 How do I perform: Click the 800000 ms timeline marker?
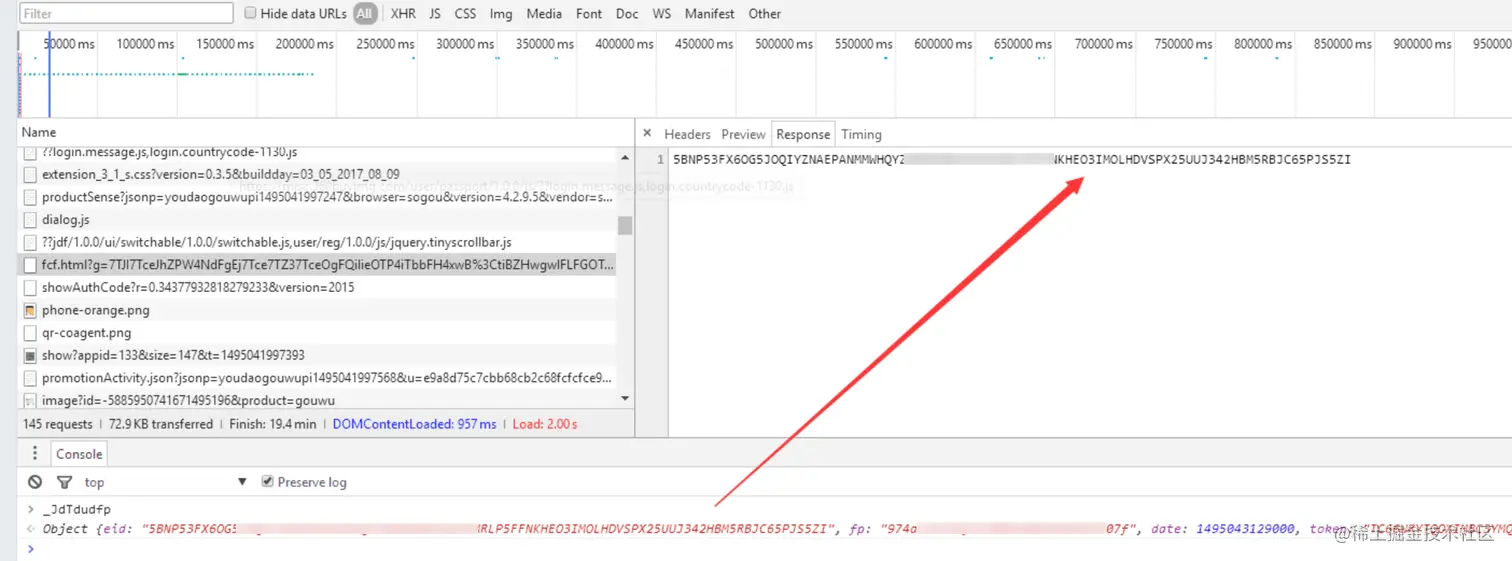coord(1263,44)
